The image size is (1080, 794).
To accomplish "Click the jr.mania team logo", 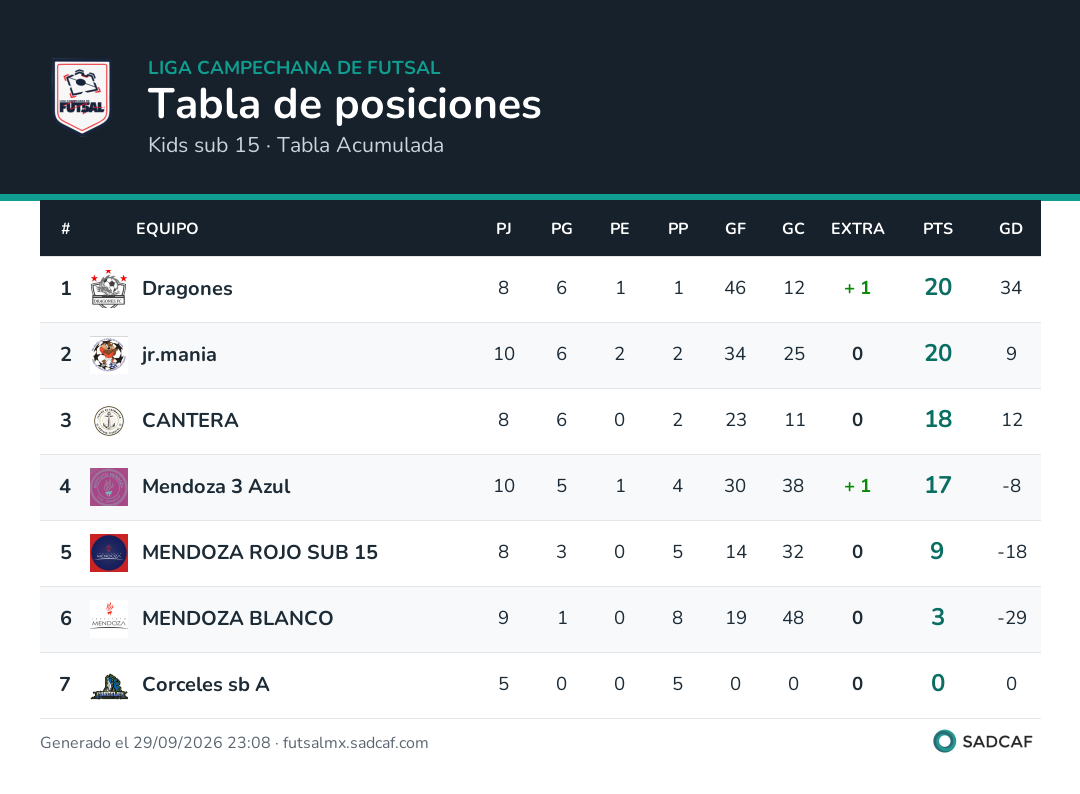I will (x=109, y=355).
